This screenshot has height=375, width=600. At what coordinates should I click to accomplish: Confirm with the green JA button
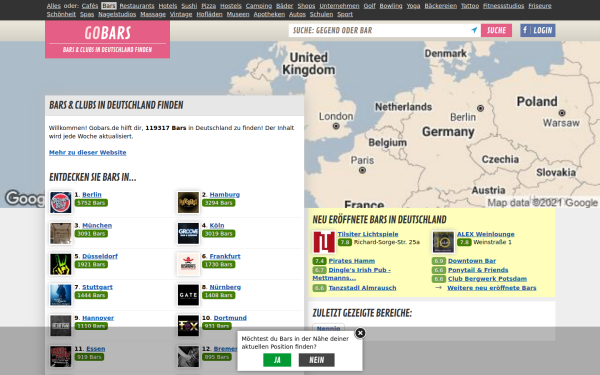pyautogui.click(x=277, y=360)
